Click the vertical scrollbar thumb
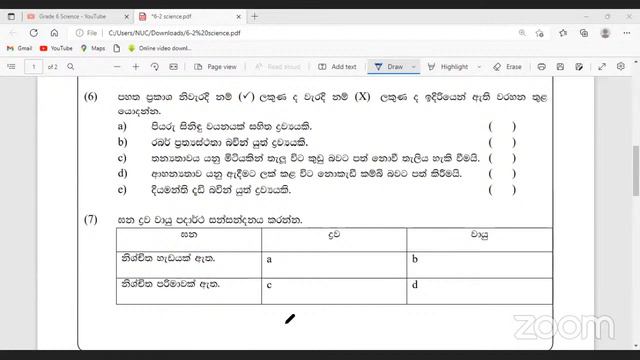This screenshot has width=640, height=360. coord(636,171)
